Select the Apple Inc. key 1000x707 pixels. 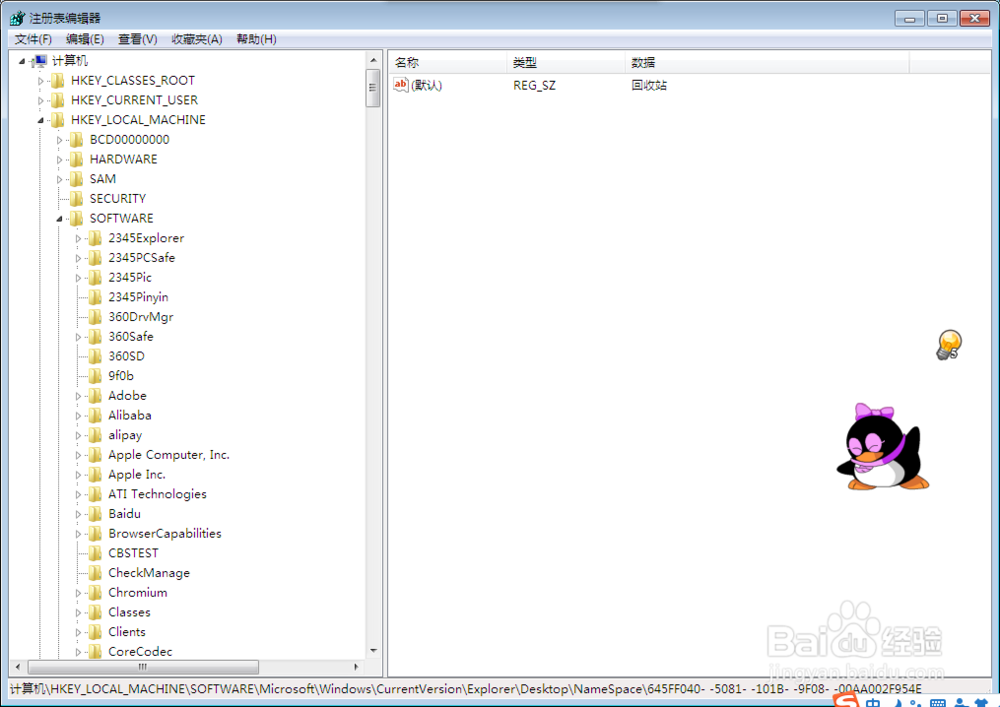137,475
